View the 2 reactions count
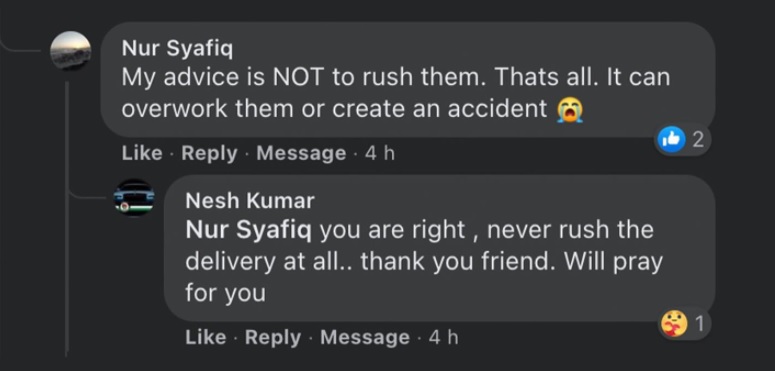This screenshot has width=775, height=371. (697, 140)
